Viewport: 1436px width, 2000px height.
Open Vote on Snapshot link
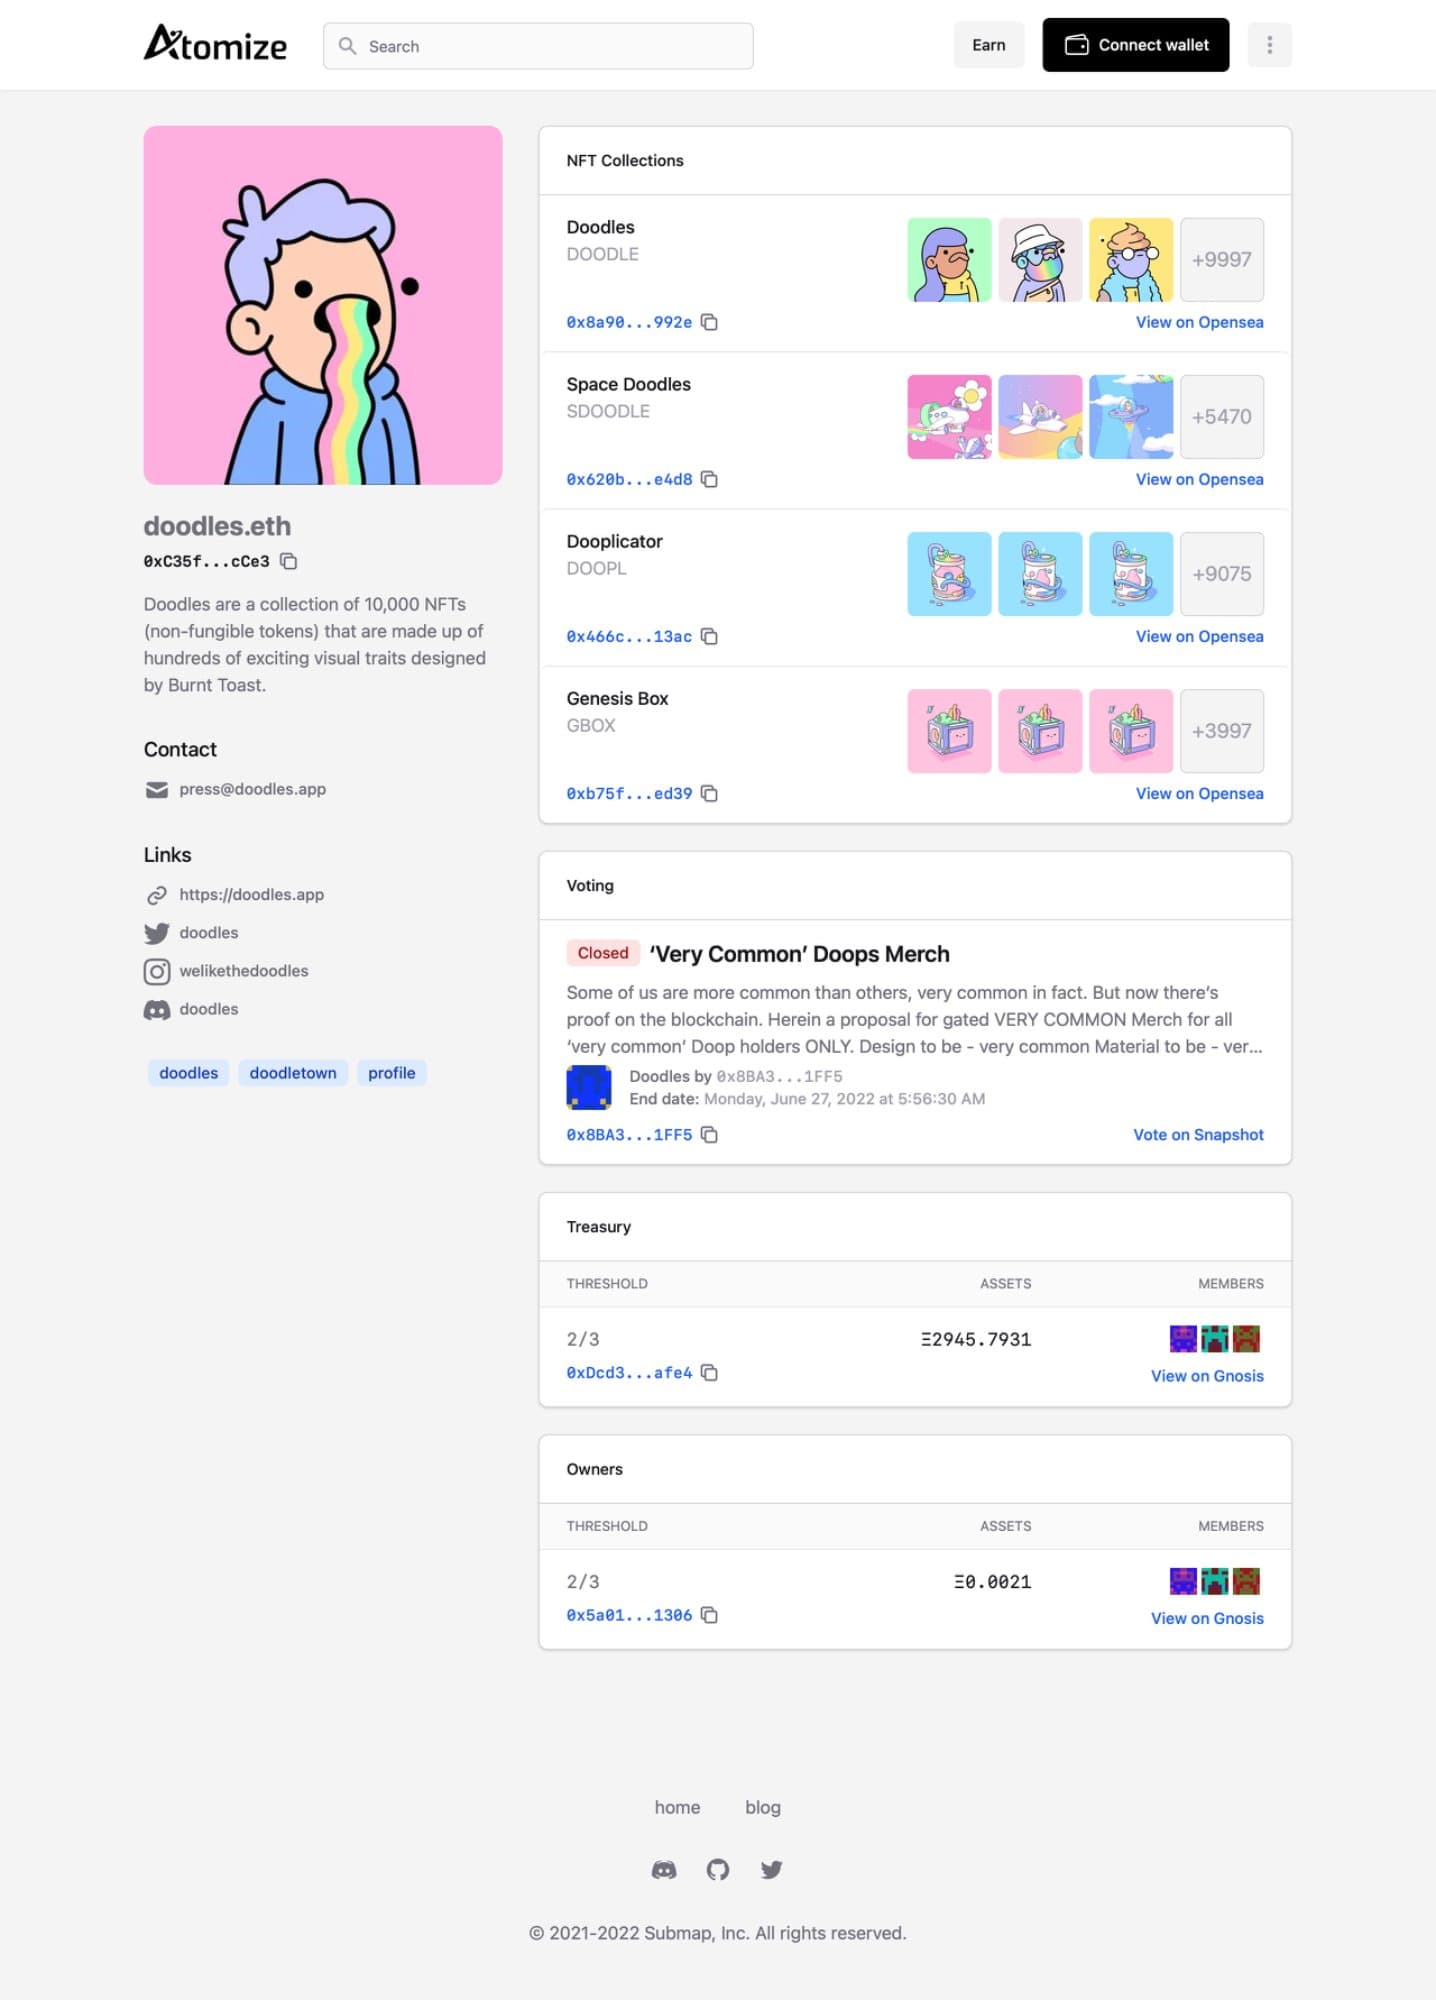tap(1198, 1135)
